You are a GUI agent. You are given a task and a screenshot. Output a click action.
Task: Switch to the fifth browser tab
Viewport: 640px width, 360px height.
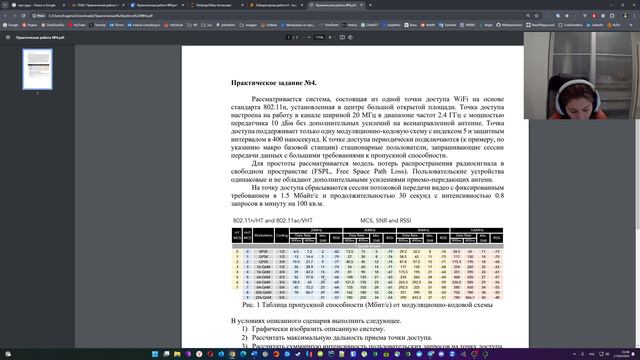point(276,5)
